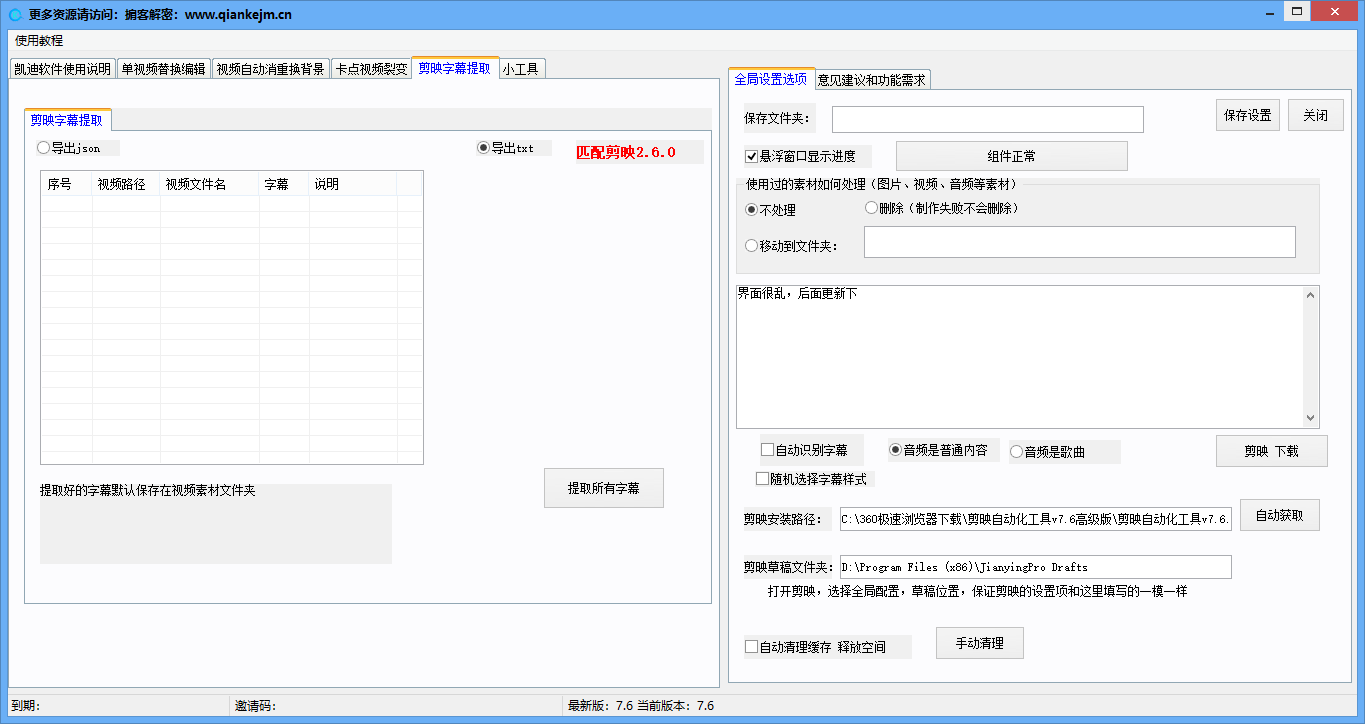Open the 使用教程 menu
The image size is (1365, 724).
pos(37,41)
